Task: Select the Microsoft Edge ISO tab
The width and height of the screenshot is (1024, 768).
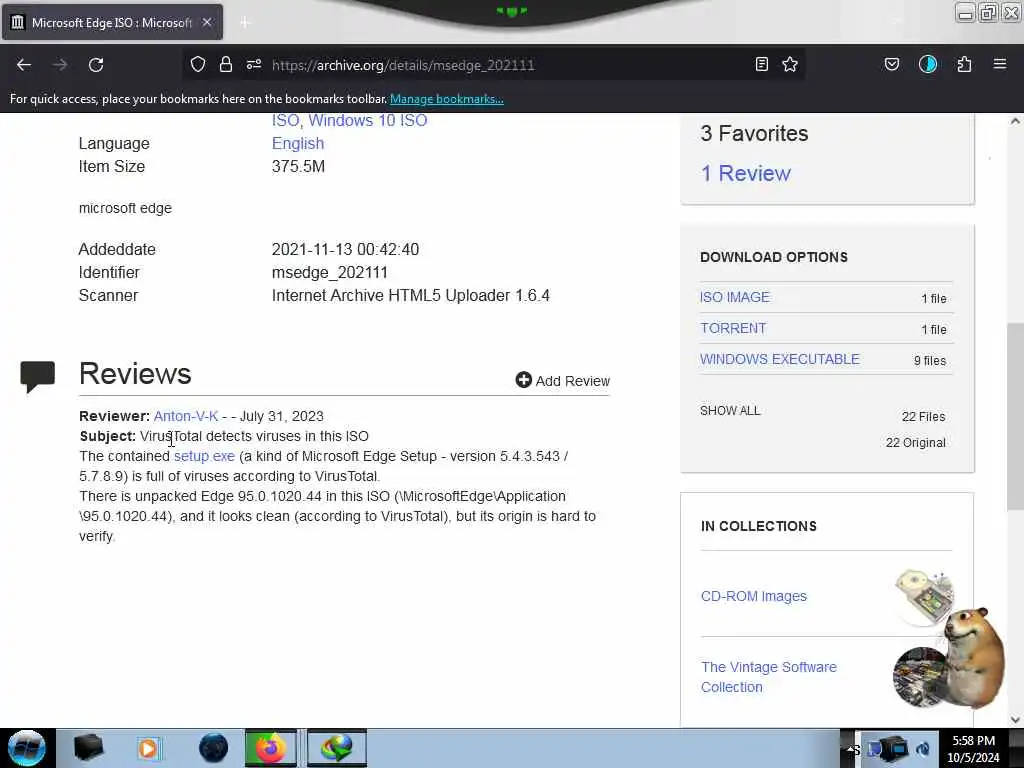Action: [112, 23]
